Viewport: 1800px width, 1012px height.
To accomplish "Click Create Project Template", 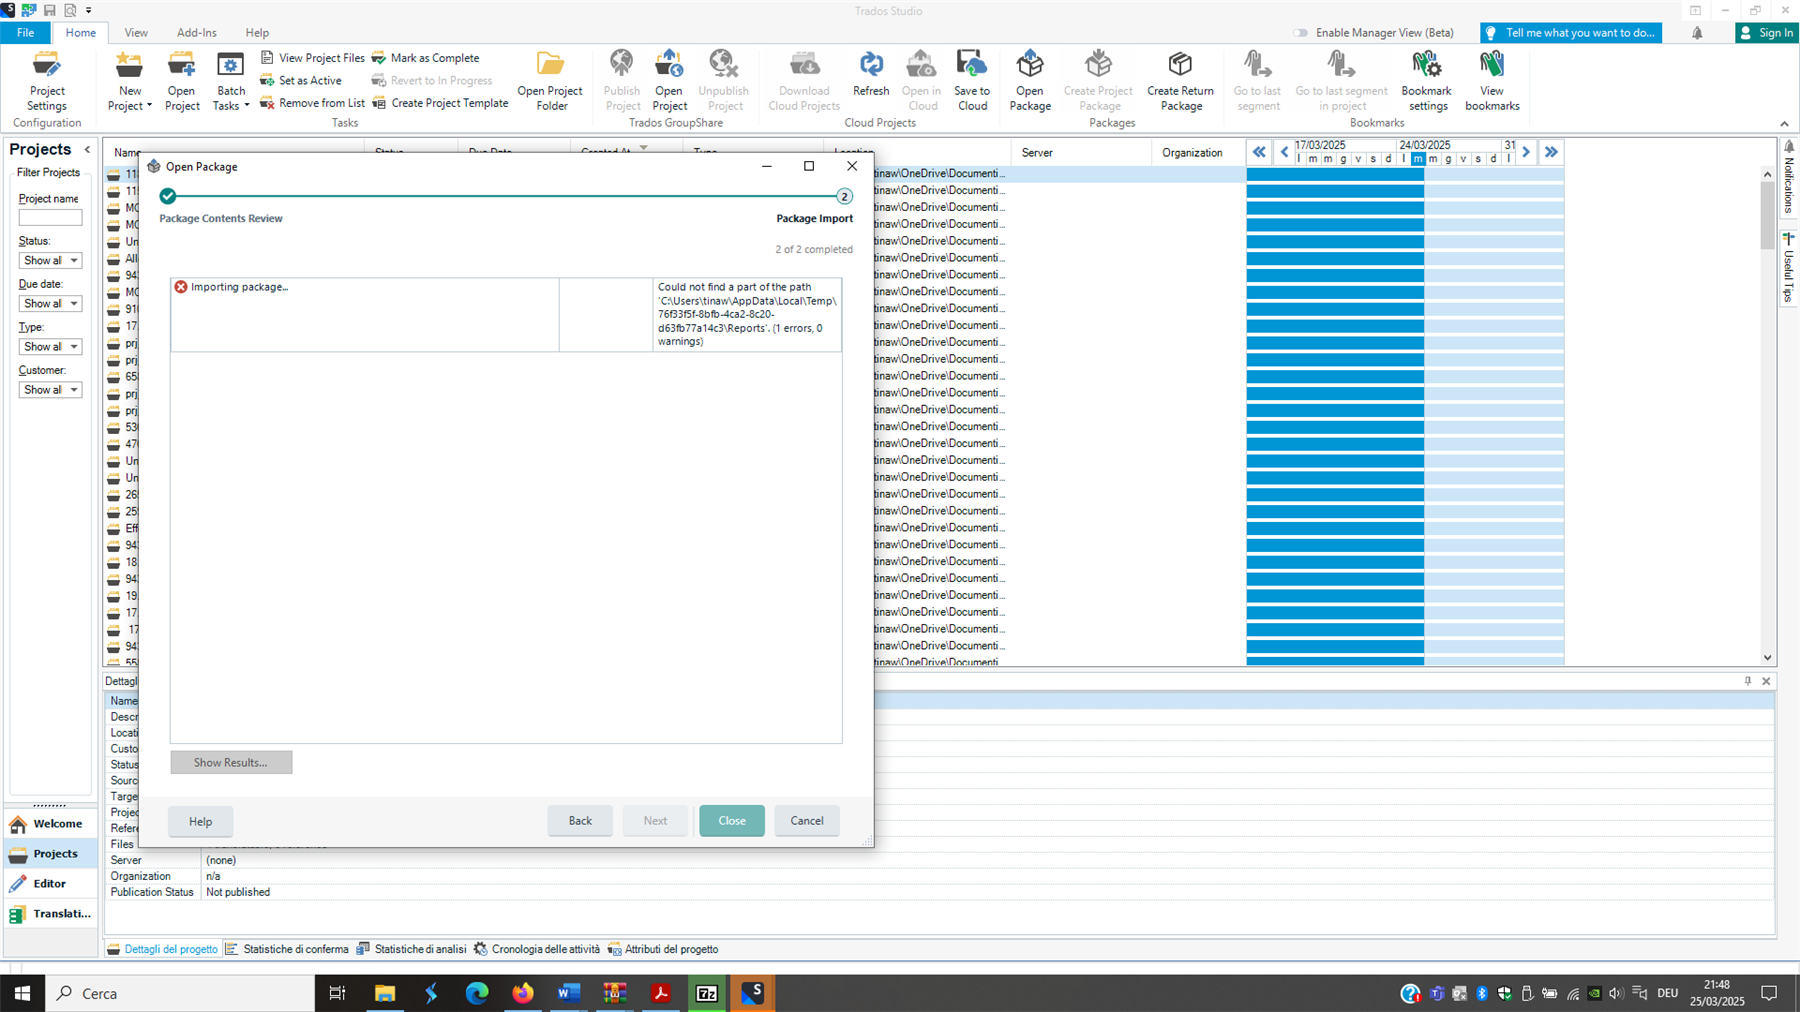I will pyautogui.click(x=440, y=103).
